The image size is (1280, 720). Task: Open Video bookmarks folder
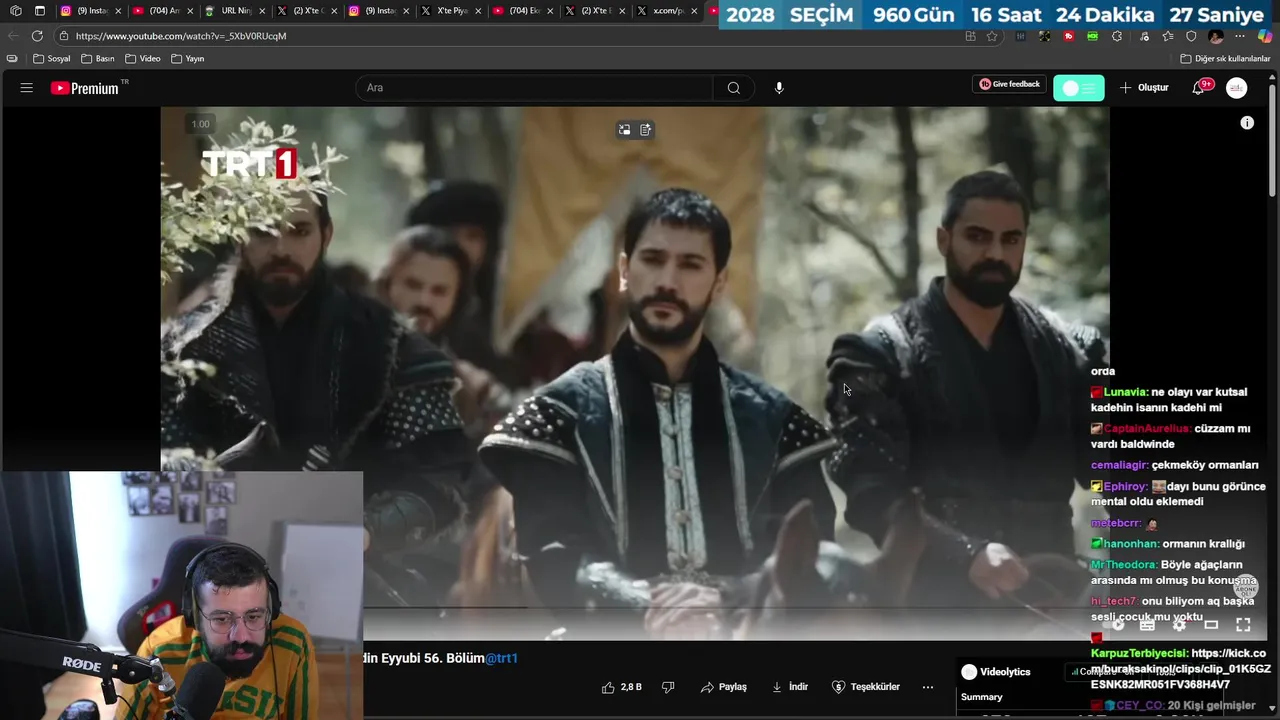coord(143,59)
